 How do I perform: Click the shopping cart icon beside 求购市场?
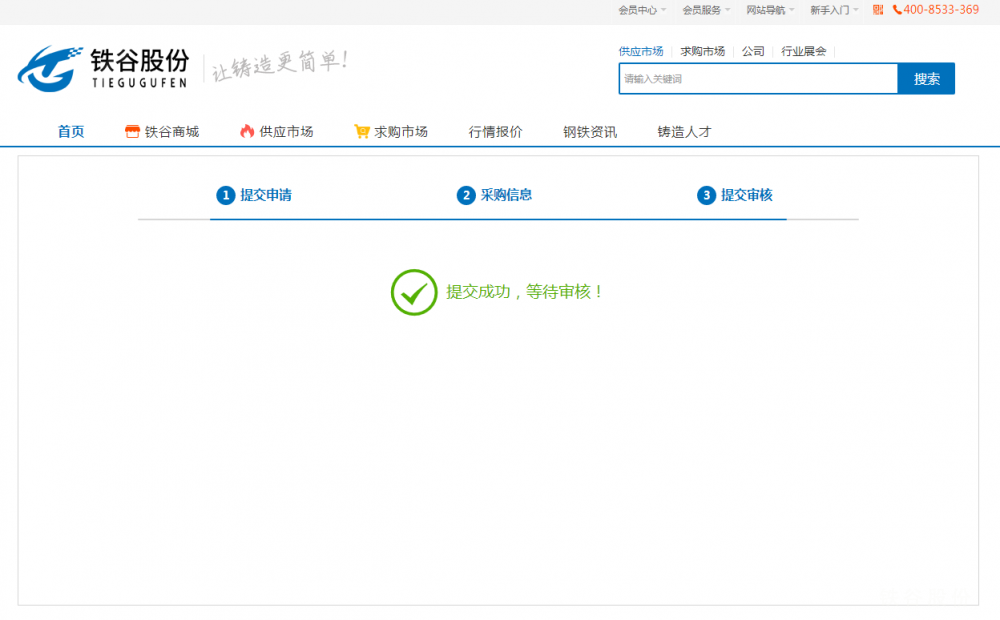(x=362, y=131)
